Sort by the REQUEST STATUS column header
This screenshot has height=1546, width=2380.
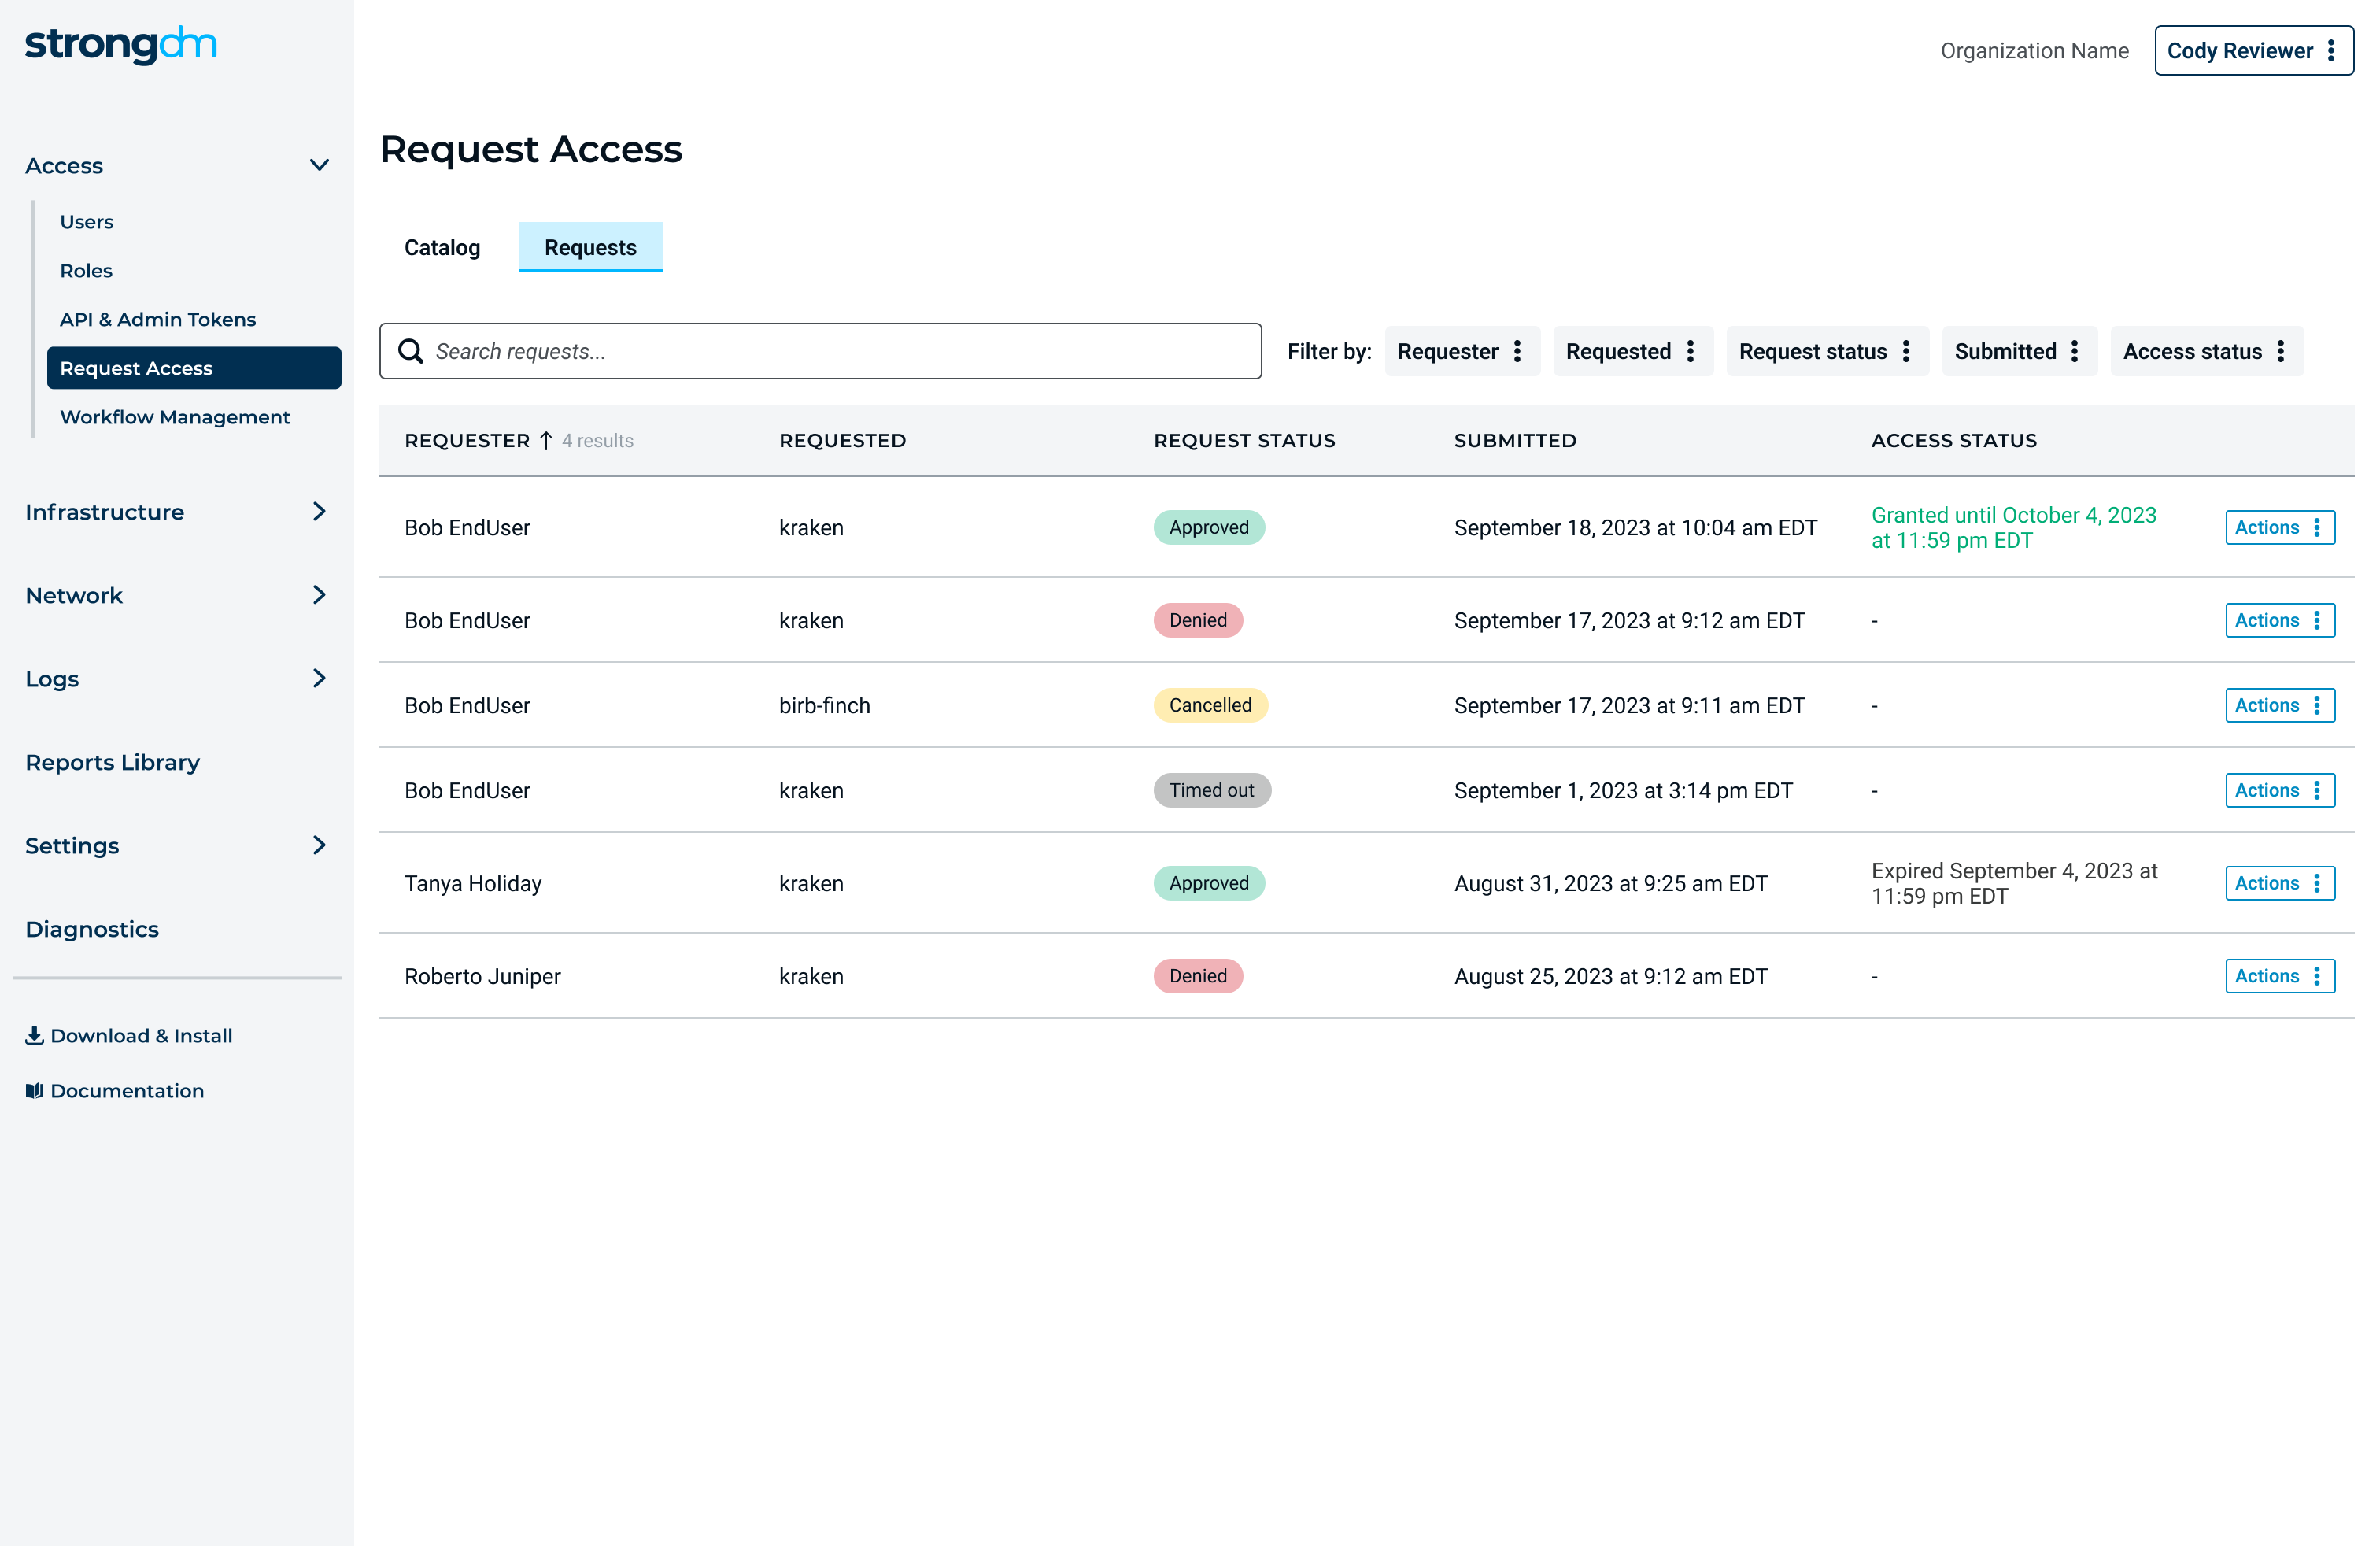point(1244,440)
